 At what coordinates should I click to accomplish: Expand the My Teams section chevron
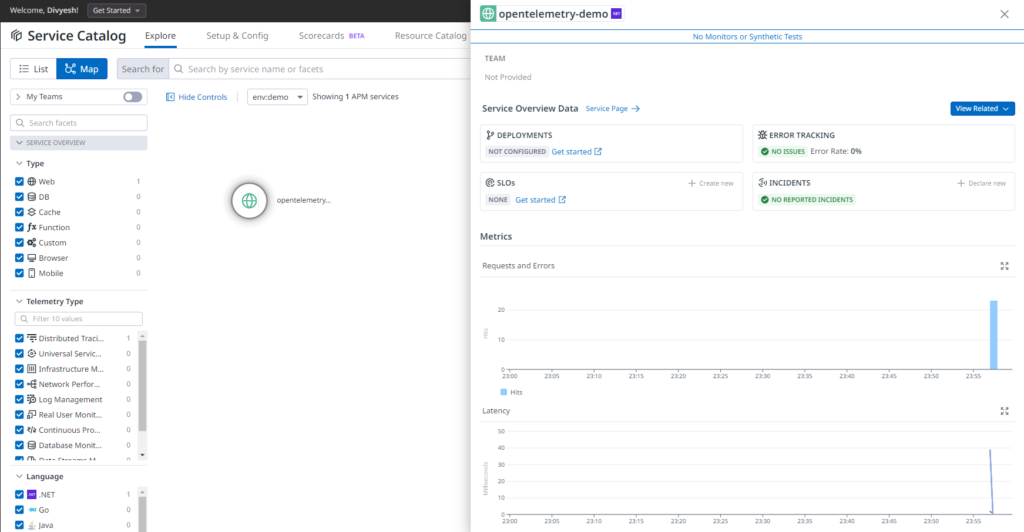(18, 97)
